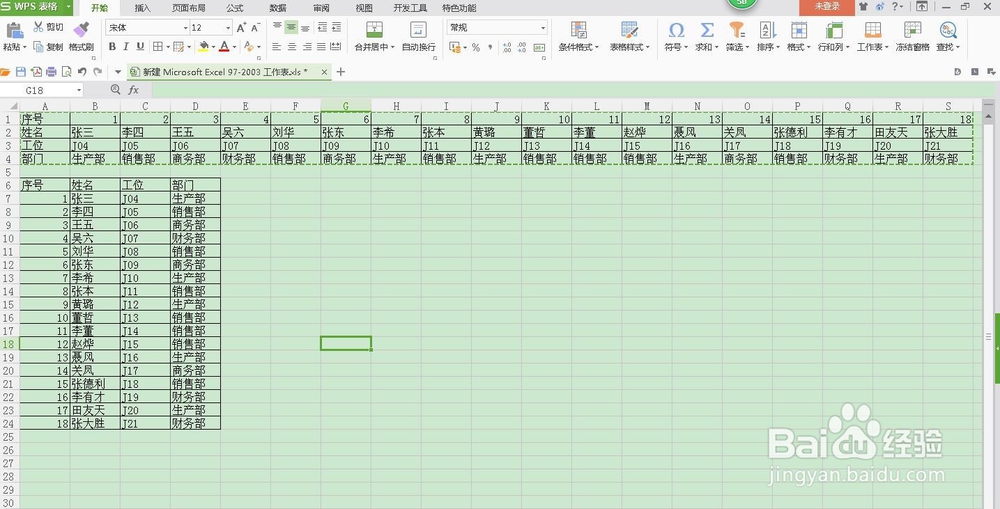Switch to the 视图 (View) tab
This screenshot has height=509, width=1000.
(x=364, y=8)
